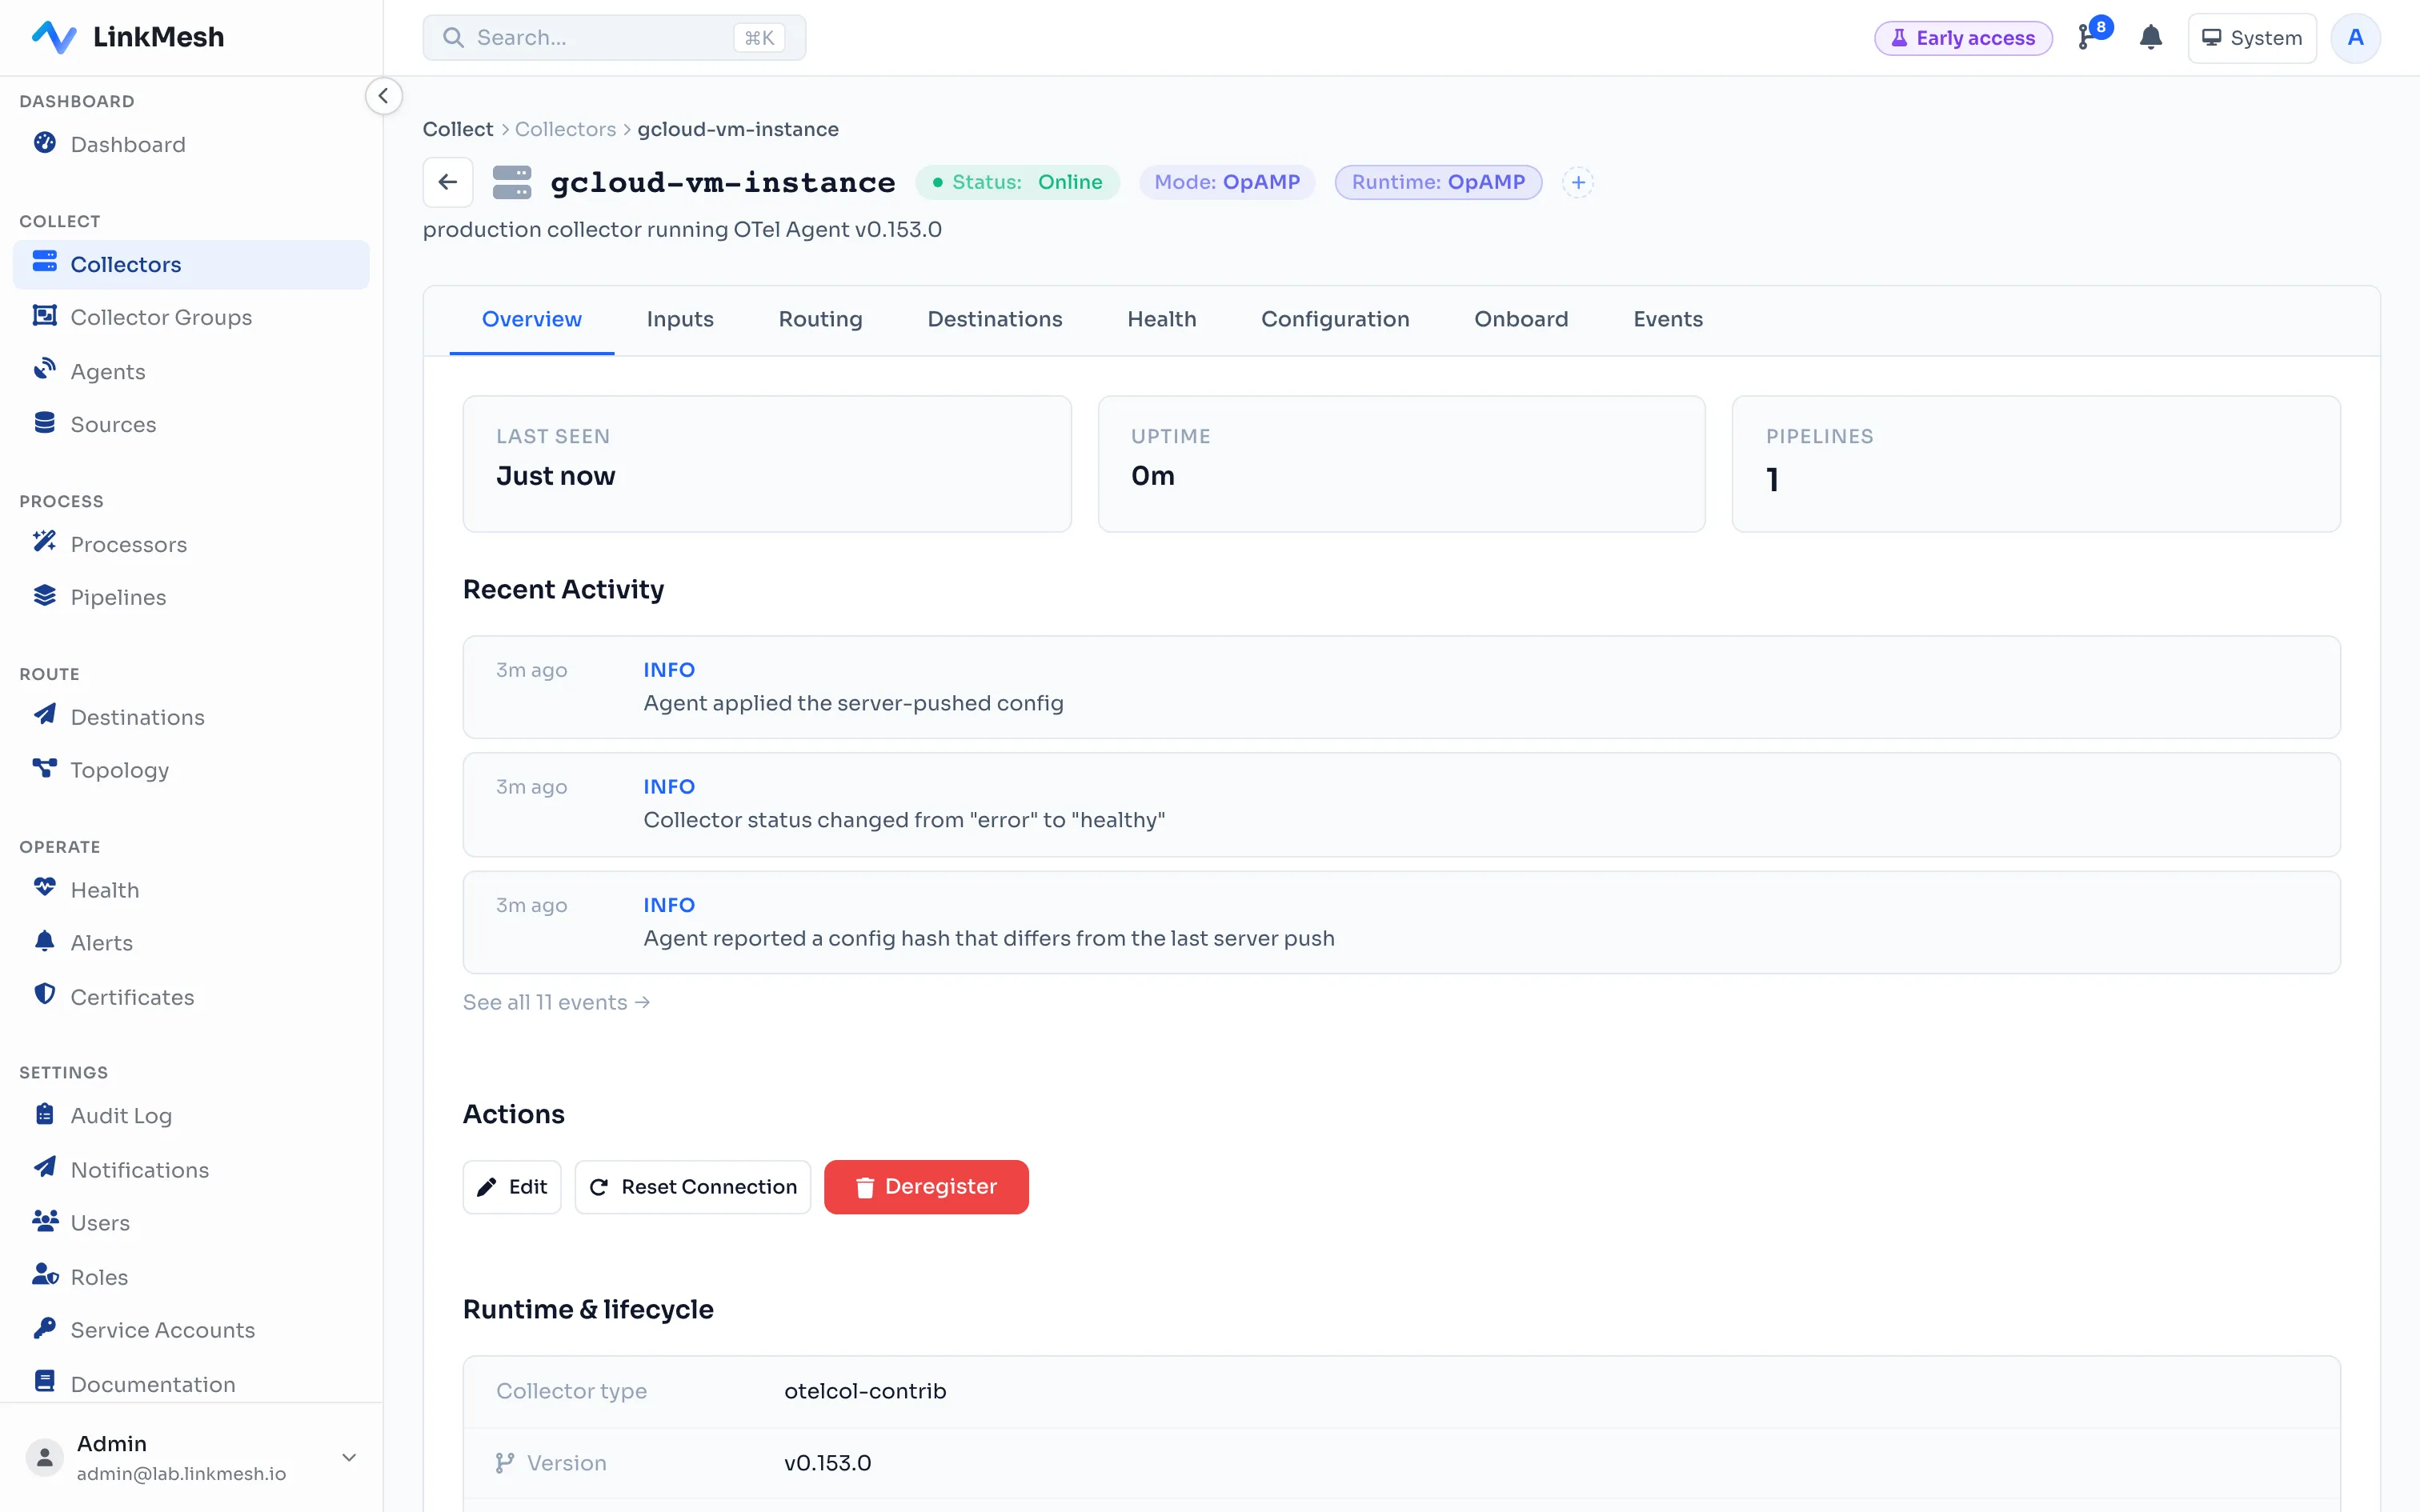Click admin@lab.linkmesh.io account email
2420x1512 pixels.
click(181, 1473)
